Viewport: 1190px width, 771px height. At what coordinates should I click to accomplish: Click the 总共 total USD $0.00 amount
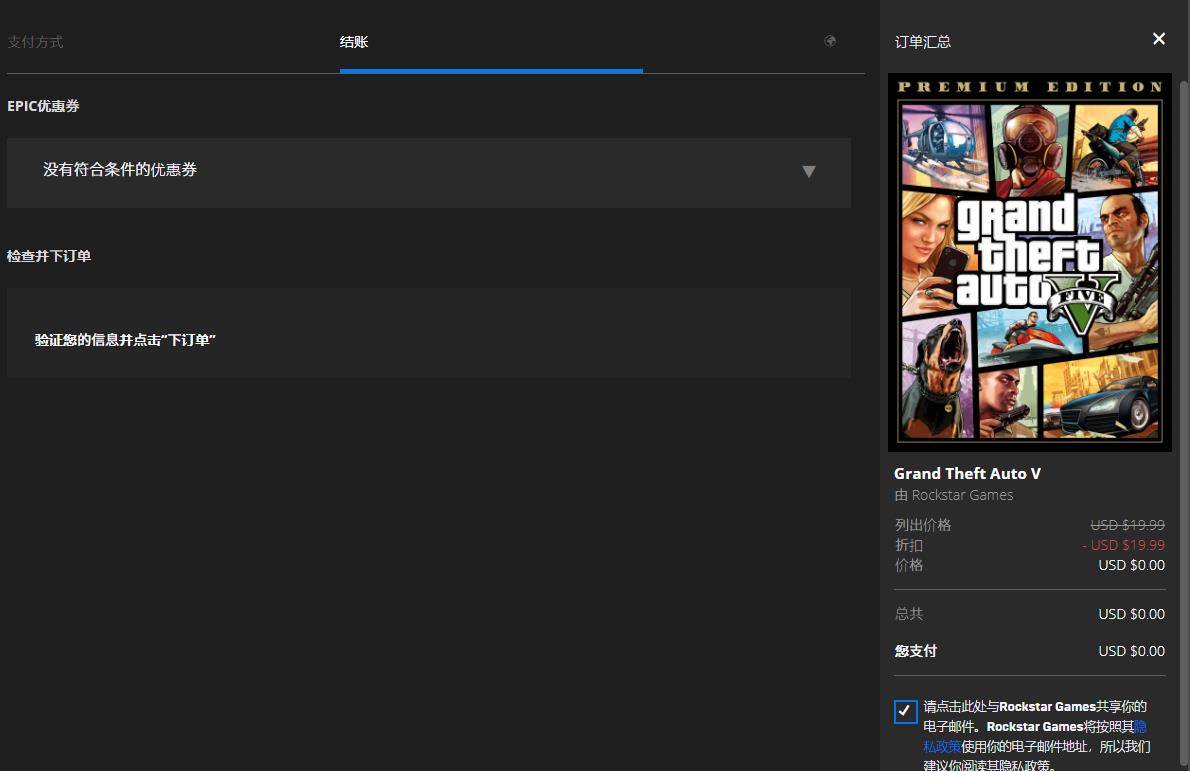[x=1131, y=614]
